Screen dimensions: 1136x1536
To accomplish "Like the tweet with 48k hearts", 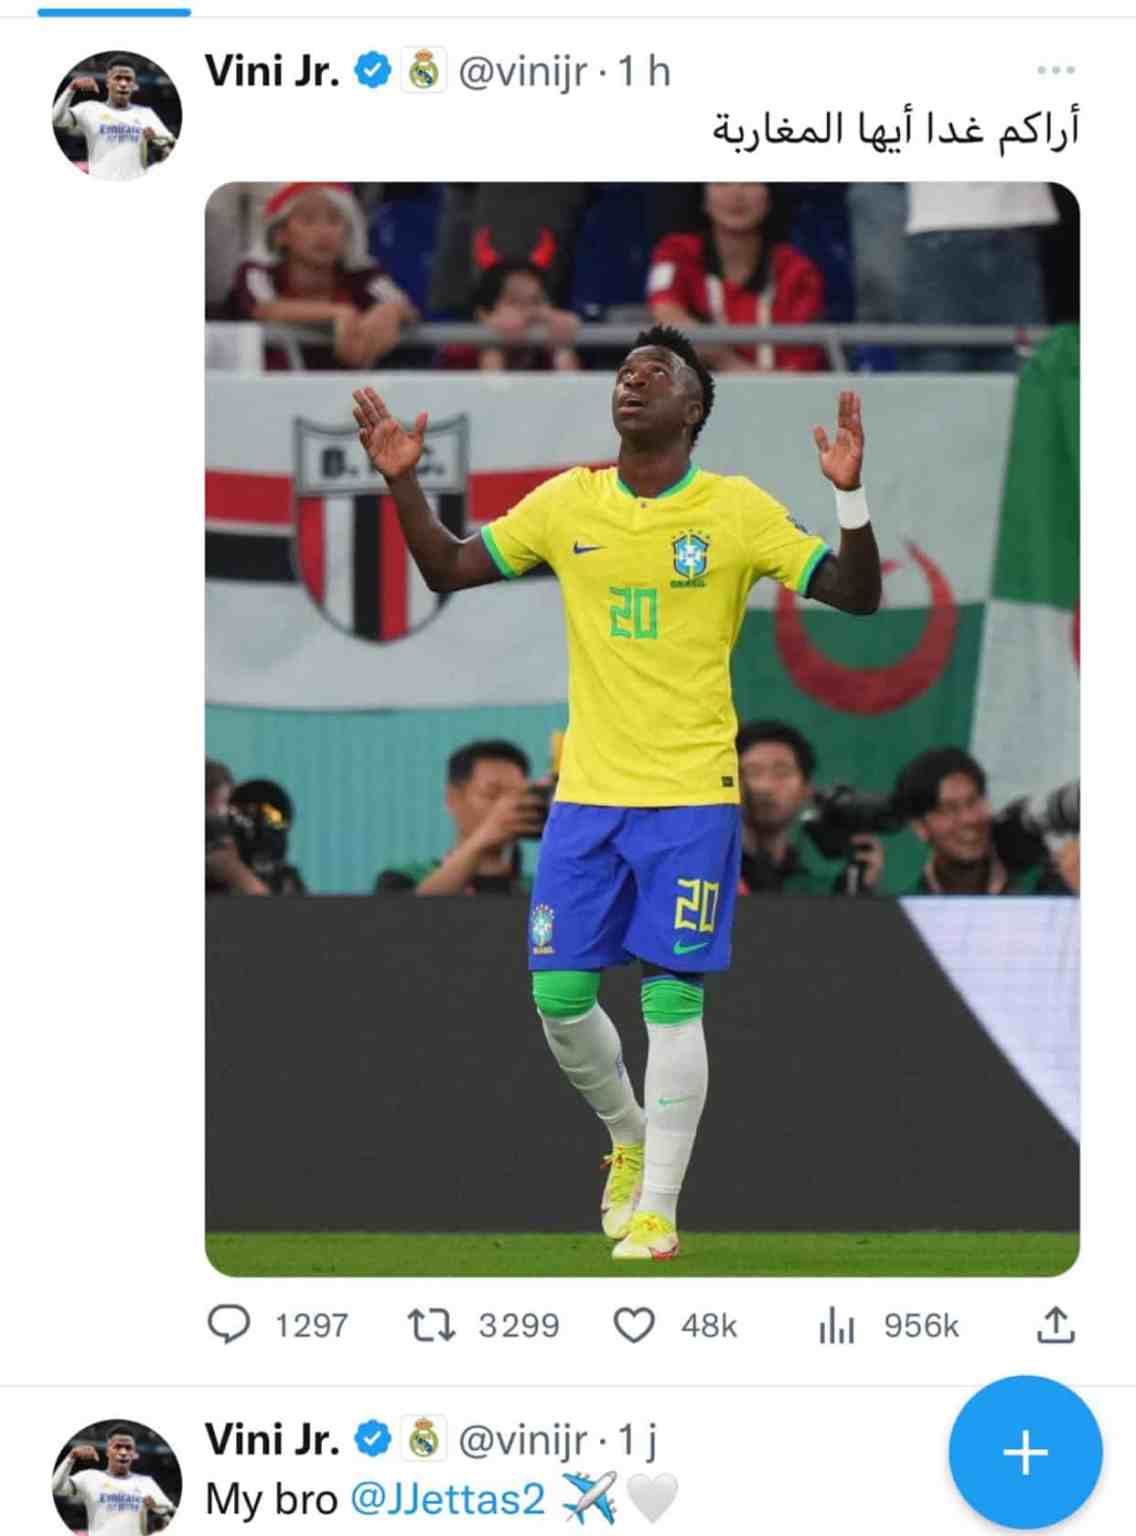I will pyautogui.click(x=633, y=1325).
